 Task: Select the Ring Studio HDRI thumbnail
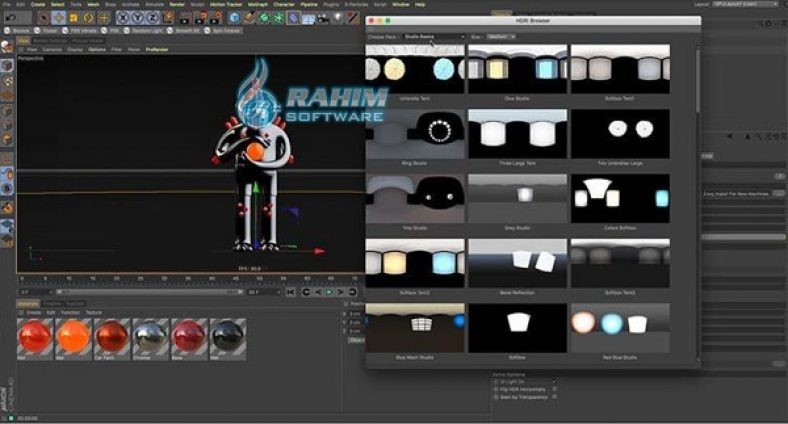(x=415, y=132)
